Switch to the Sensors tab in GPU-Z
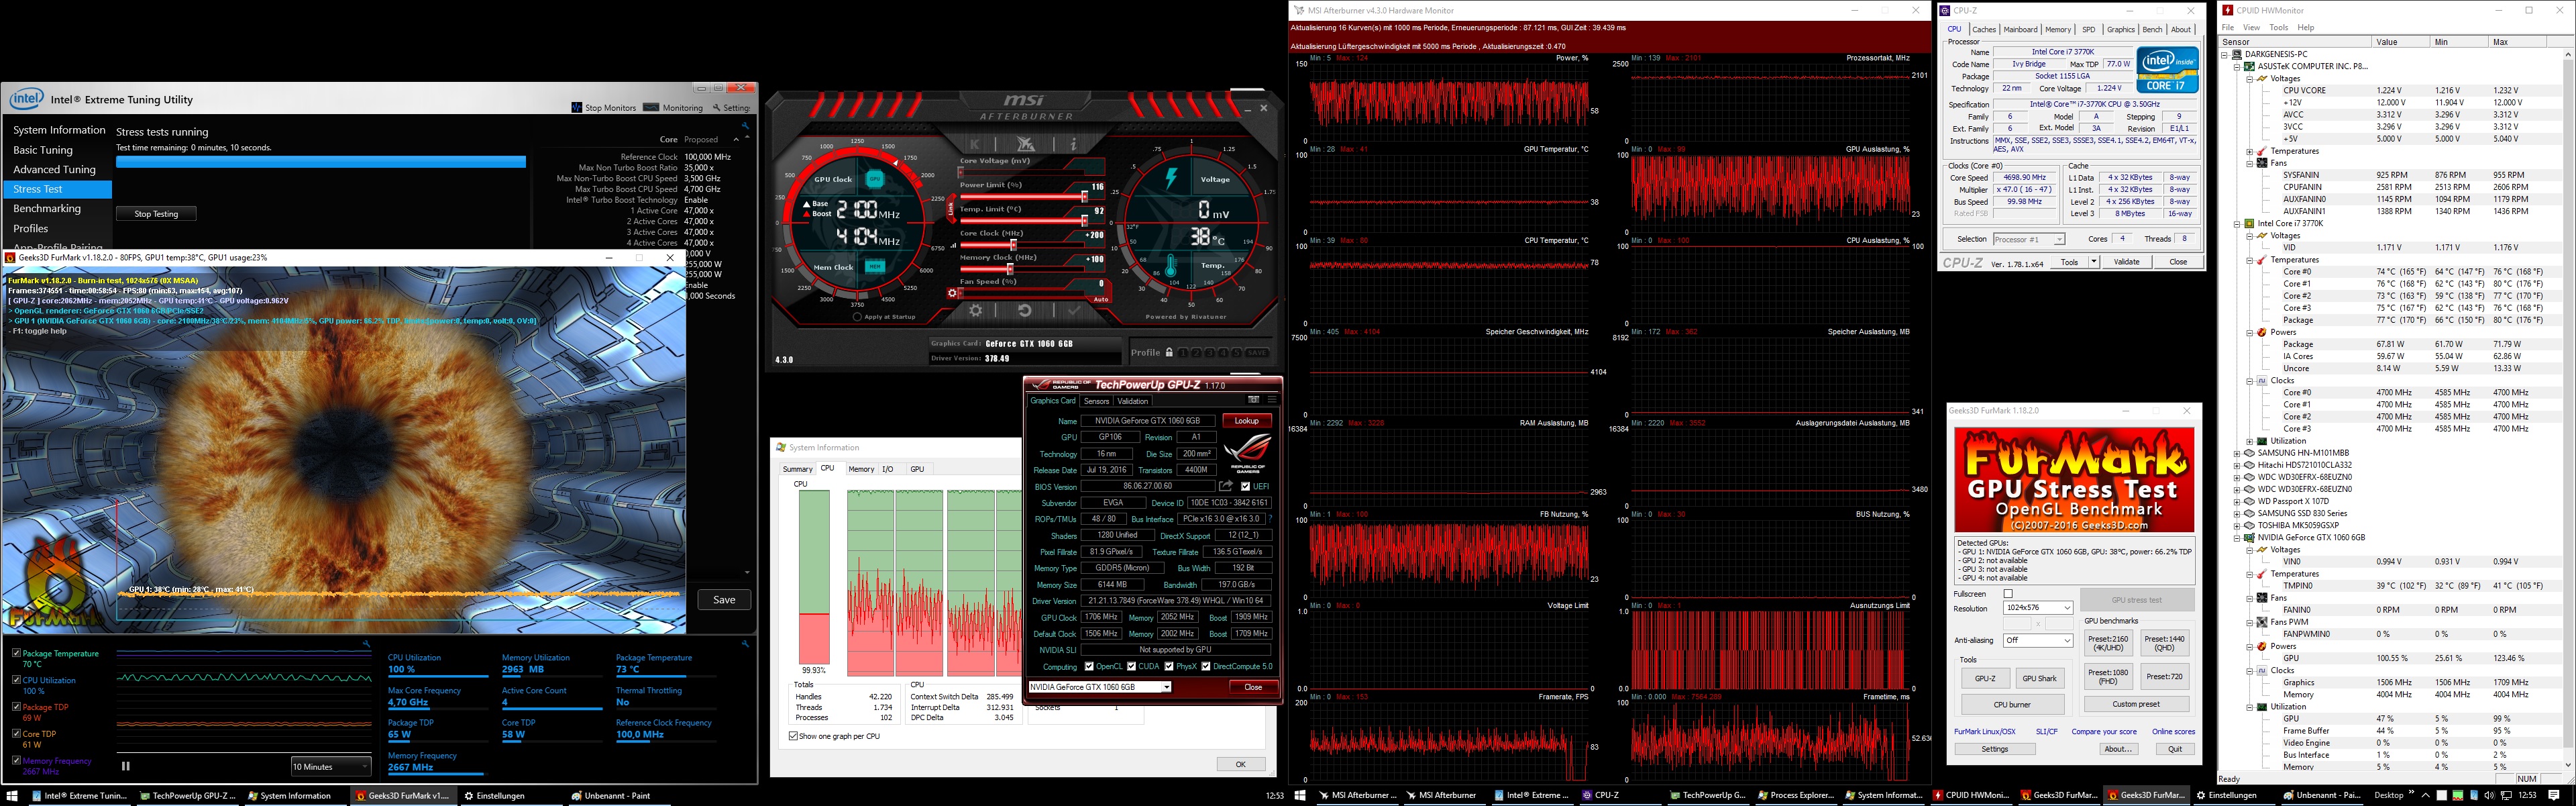The width and height of the screenshot is (2576, 806). tap(1096, 401)
